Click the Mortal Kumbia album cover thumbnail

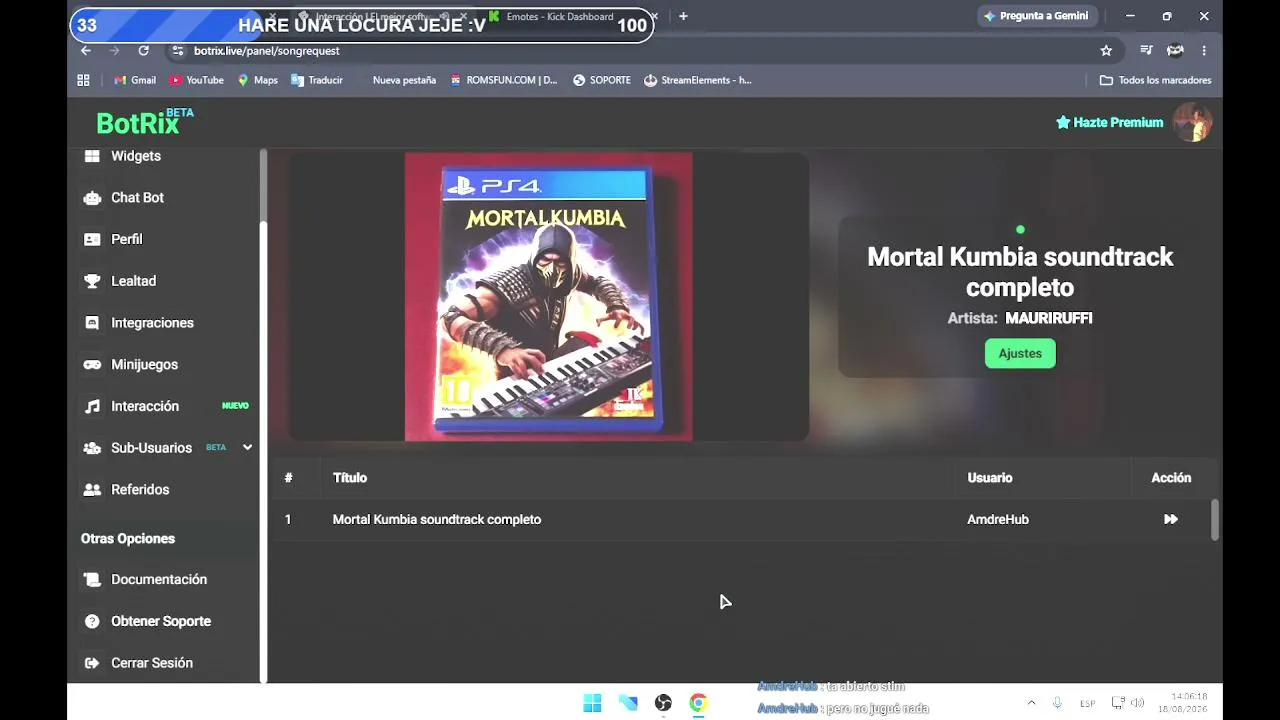548,297
